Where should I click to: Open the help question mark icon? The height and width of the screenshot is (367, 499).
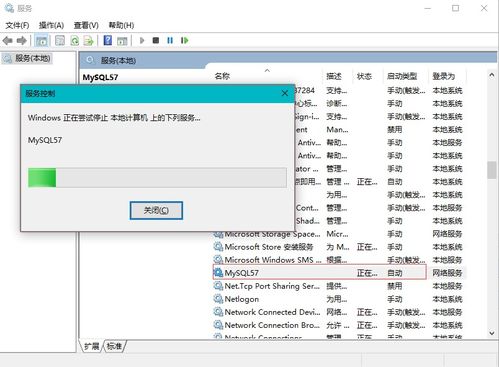tap(108, 40)
